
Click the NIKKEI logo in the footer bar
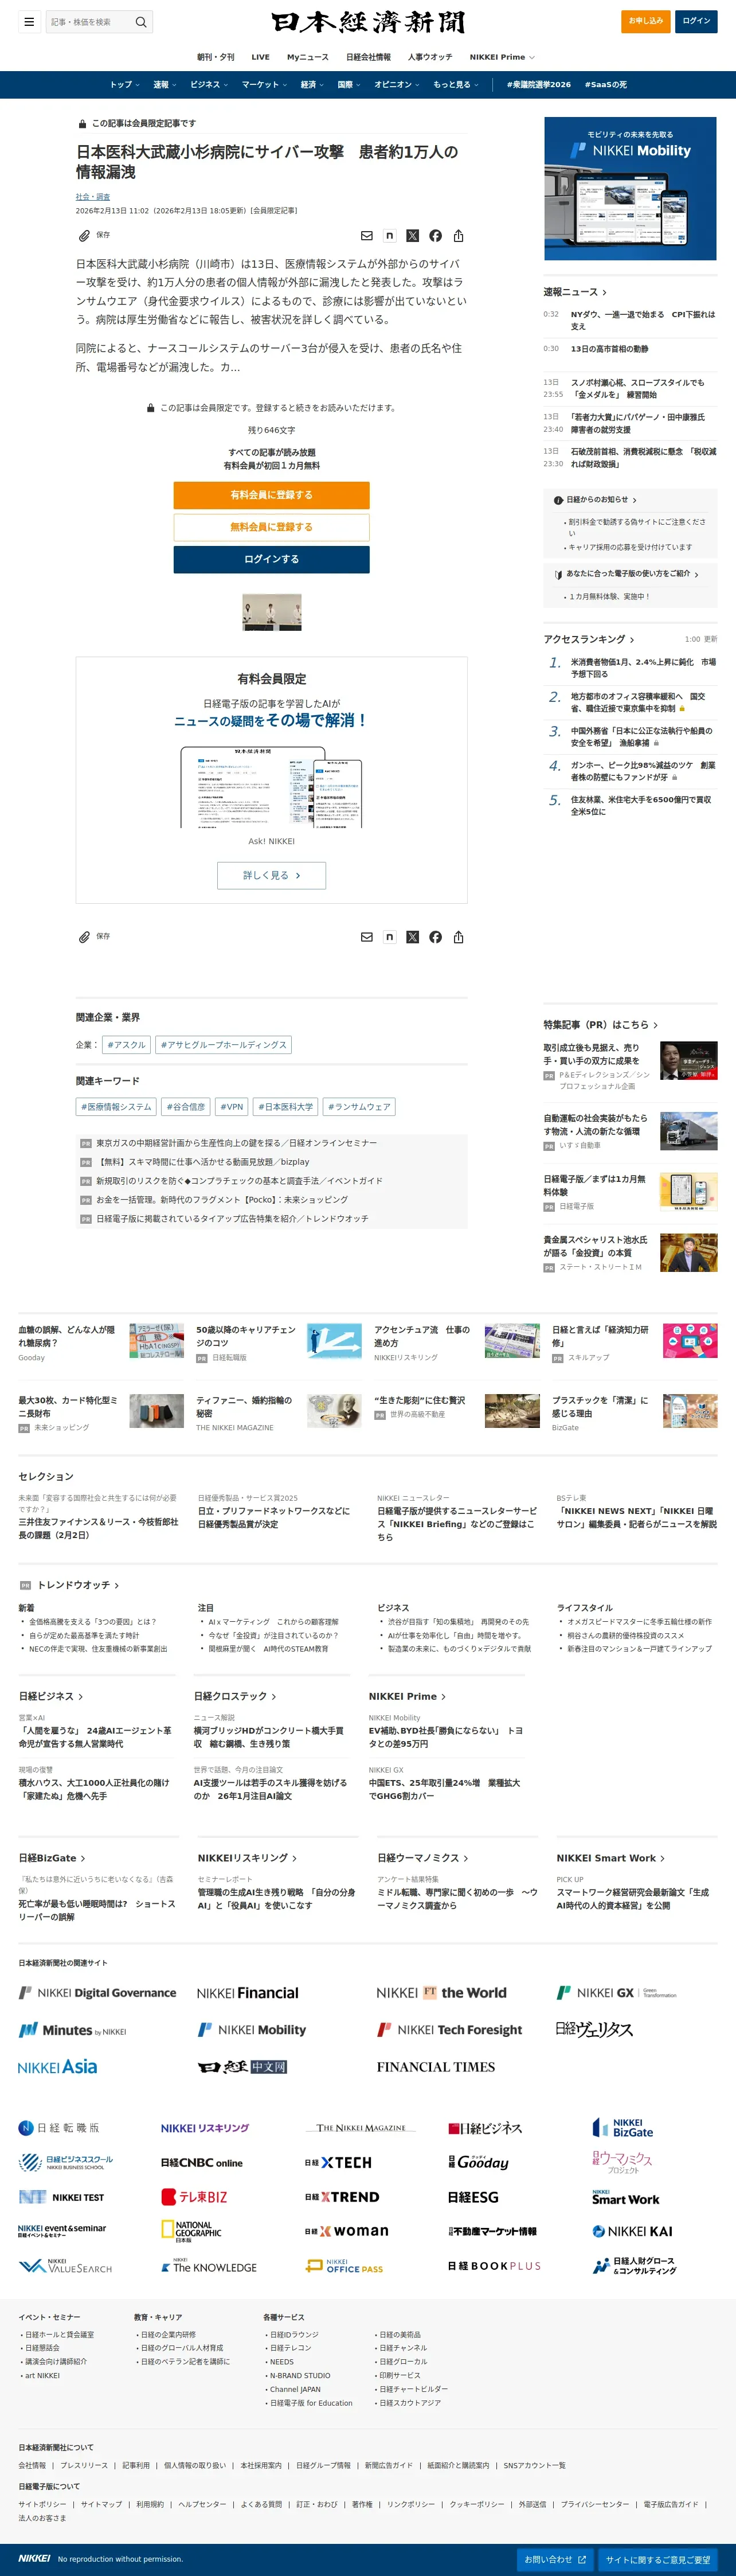34,2558
